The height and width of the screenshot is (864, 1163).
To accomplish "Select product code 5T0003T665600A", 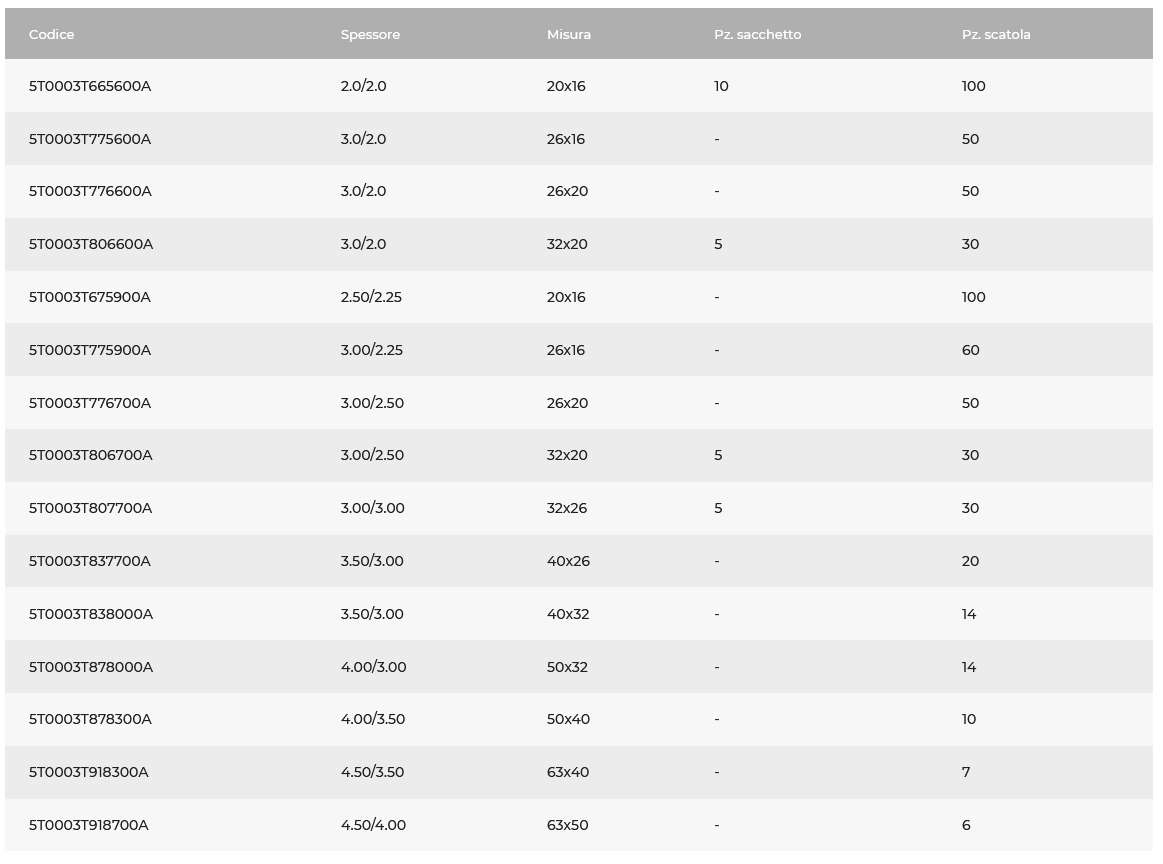I will pyautogui.click(x=90, y=86).
